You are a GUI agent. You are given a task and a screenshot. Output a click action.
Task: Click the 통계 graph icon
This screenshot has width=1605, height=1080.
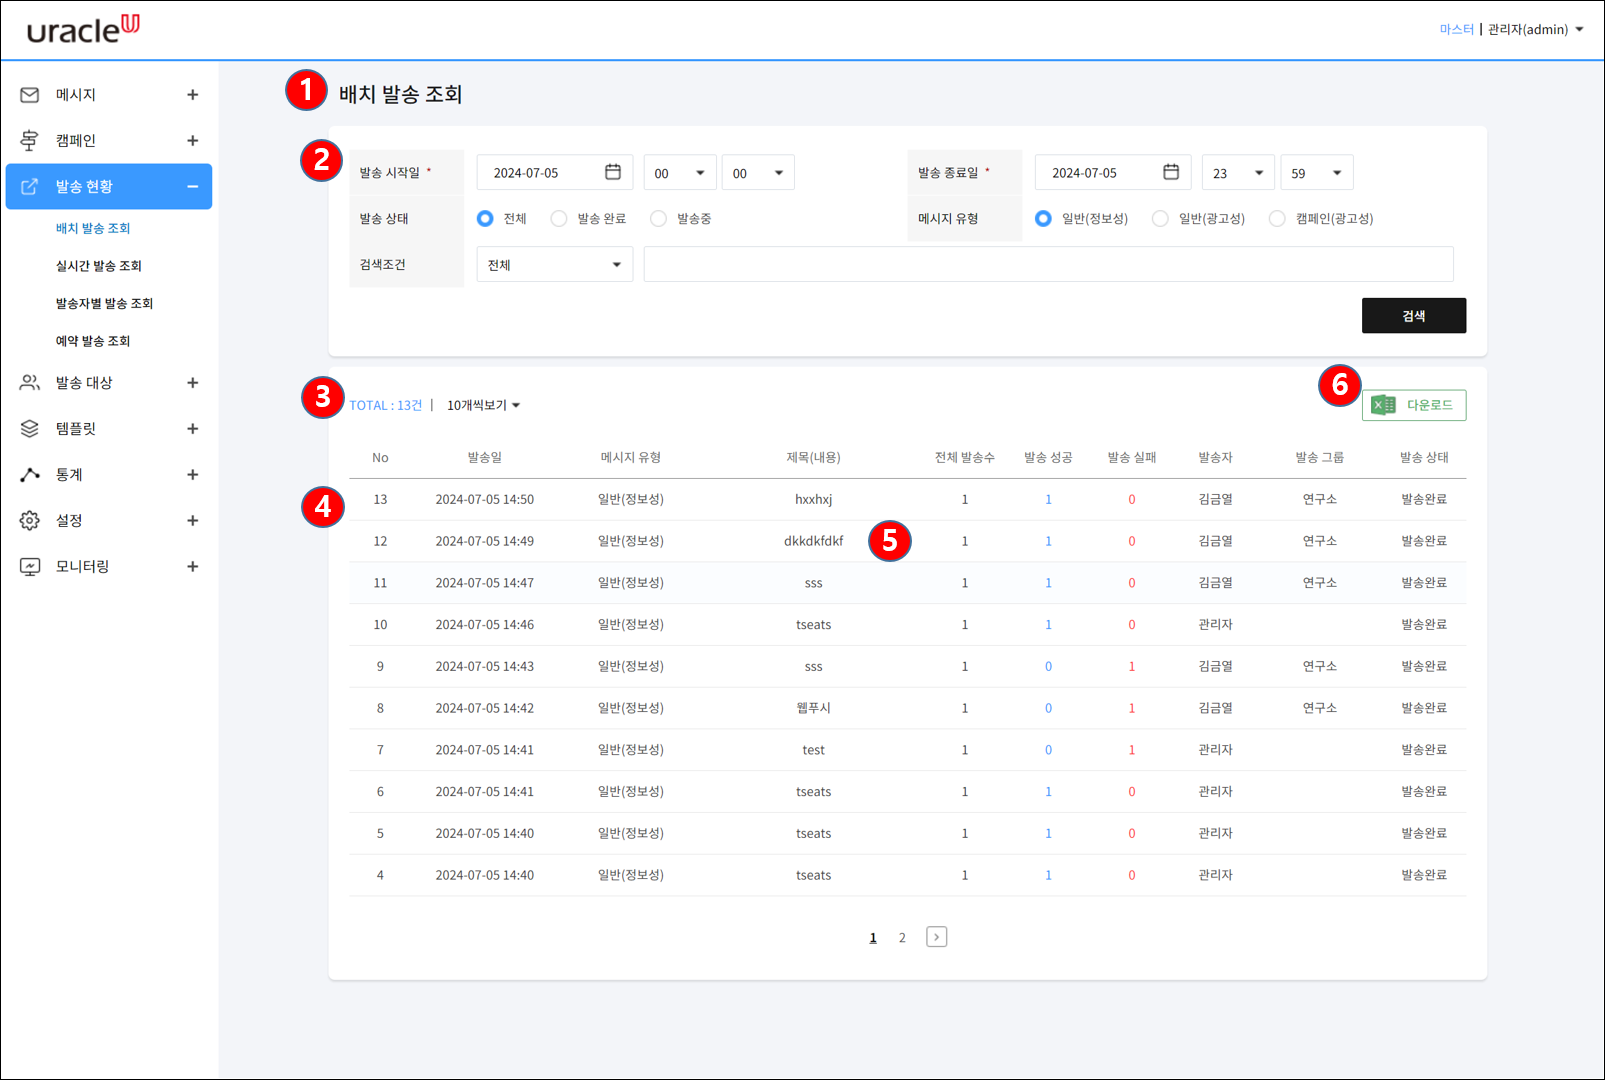click(x=30, y=475)
